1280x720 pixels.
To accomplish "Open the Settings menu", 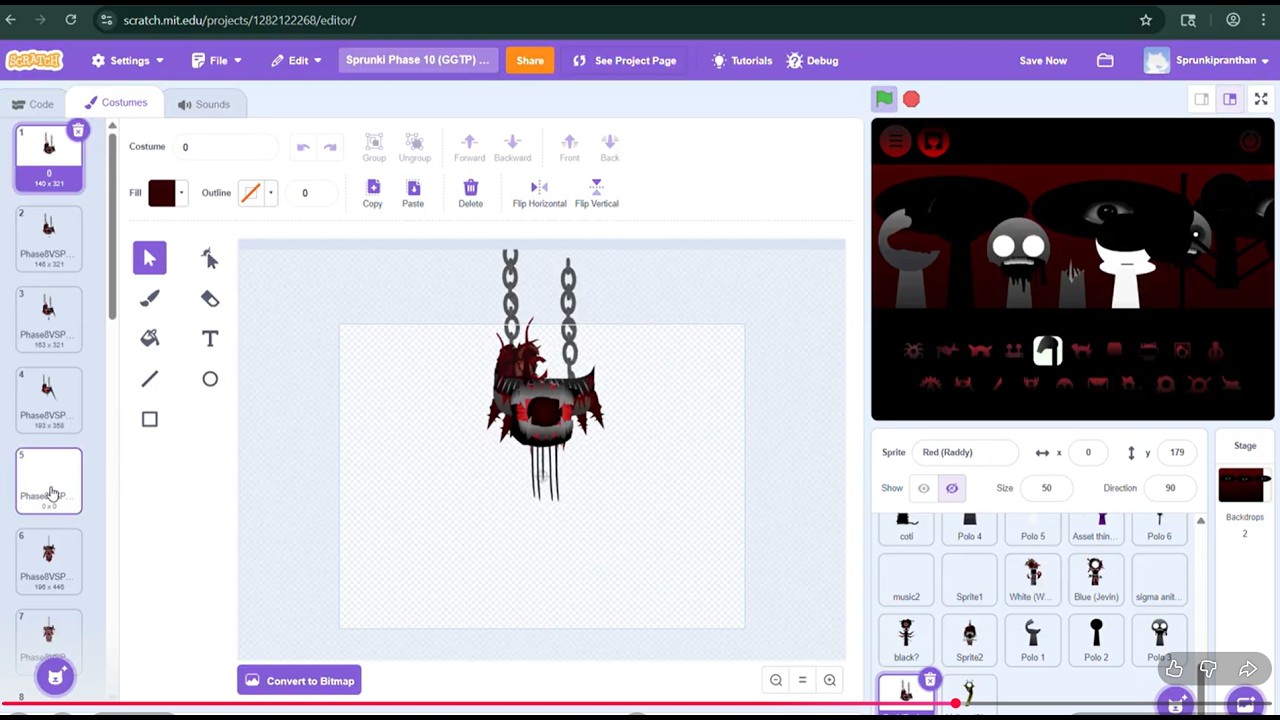I will pyautogui.click(x=128, y=60).
